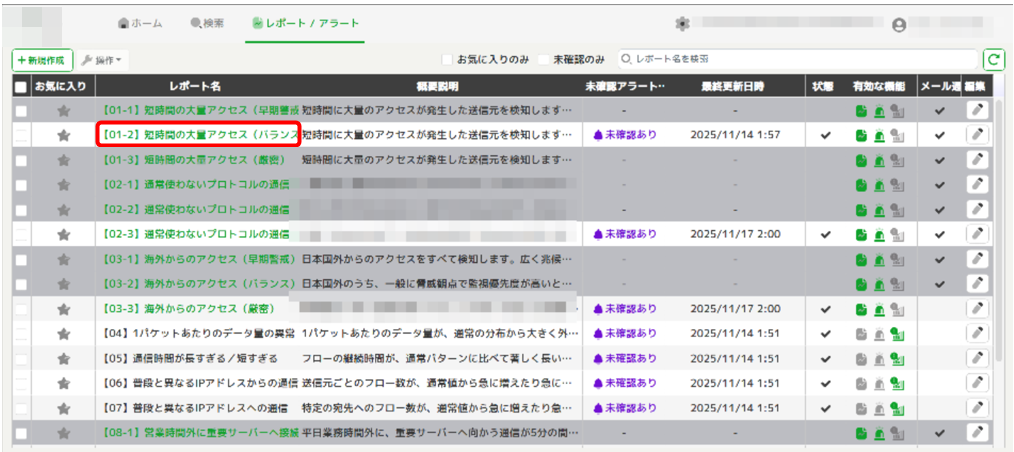This screenshot has width=1014, height=452.
Task: Check the box for report 【03-1】
Action: pyautogui.click(x=21, y=259)
